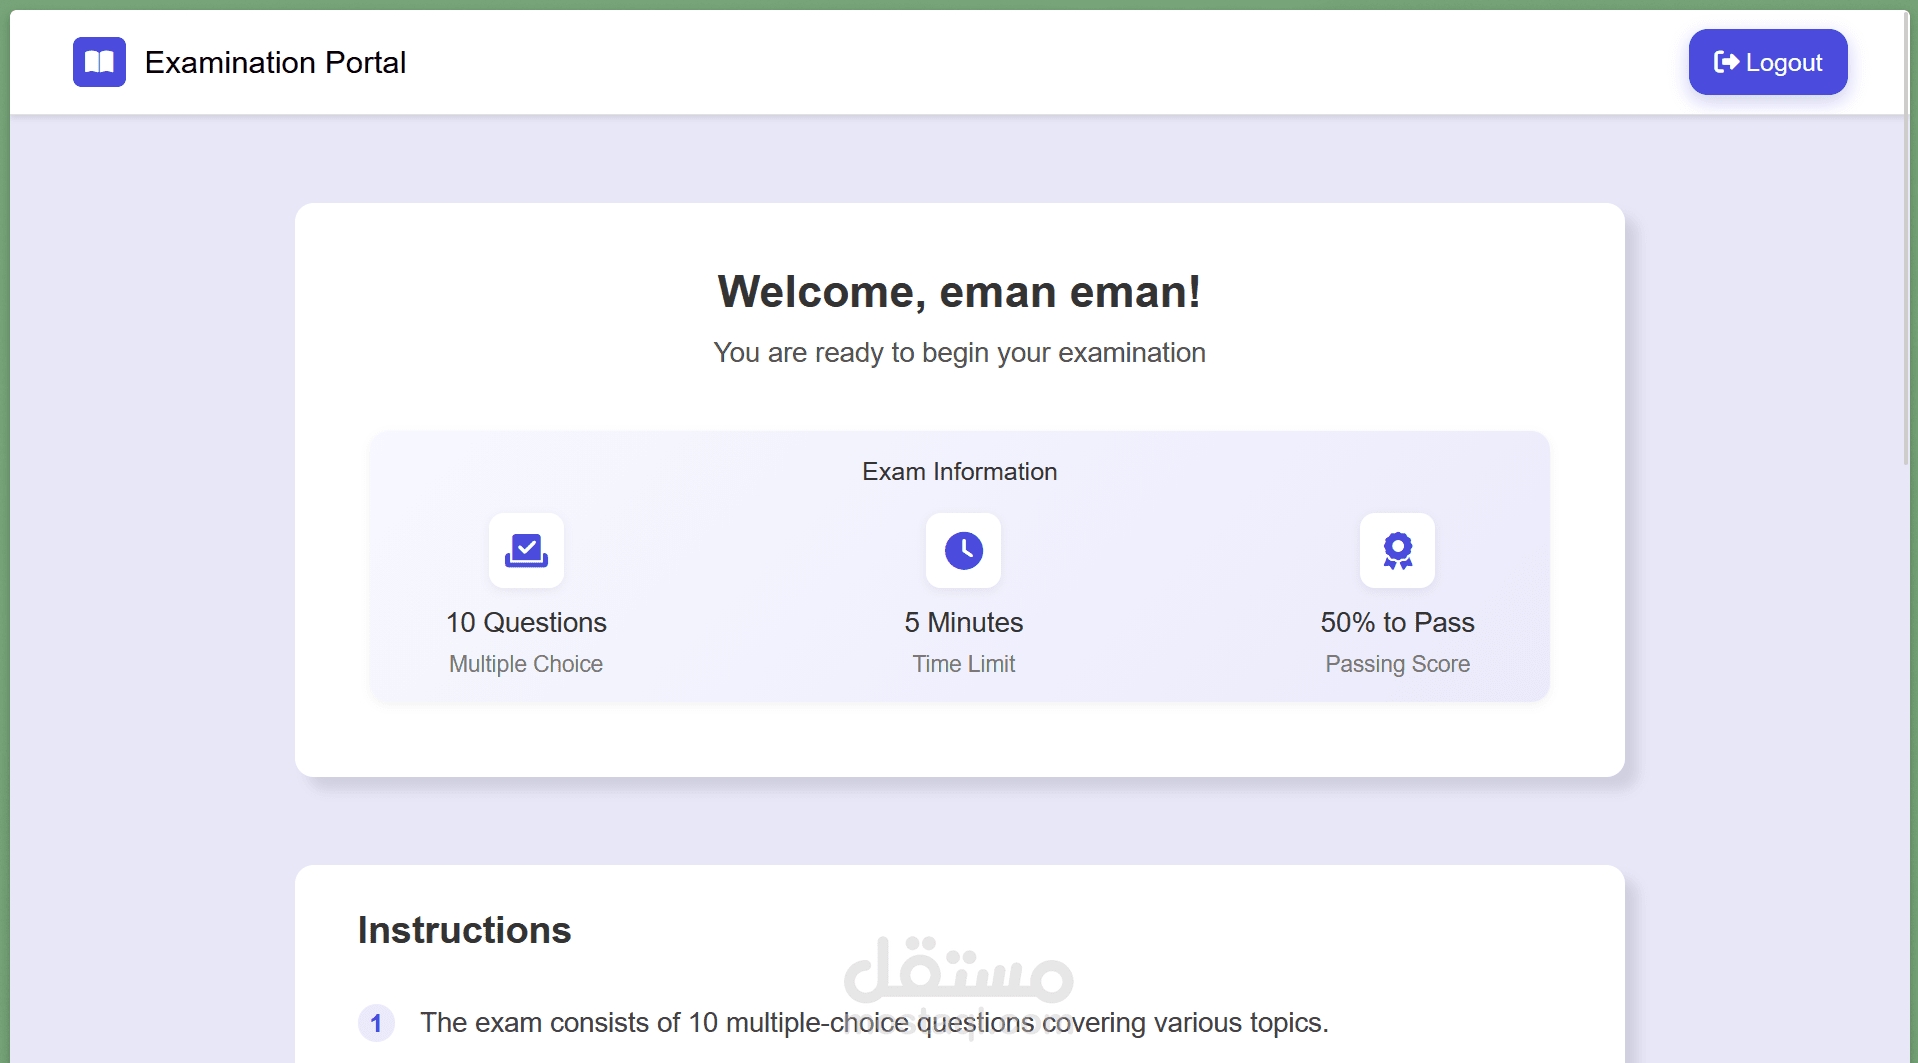Click the Passing Score label

pos(1397,663)
